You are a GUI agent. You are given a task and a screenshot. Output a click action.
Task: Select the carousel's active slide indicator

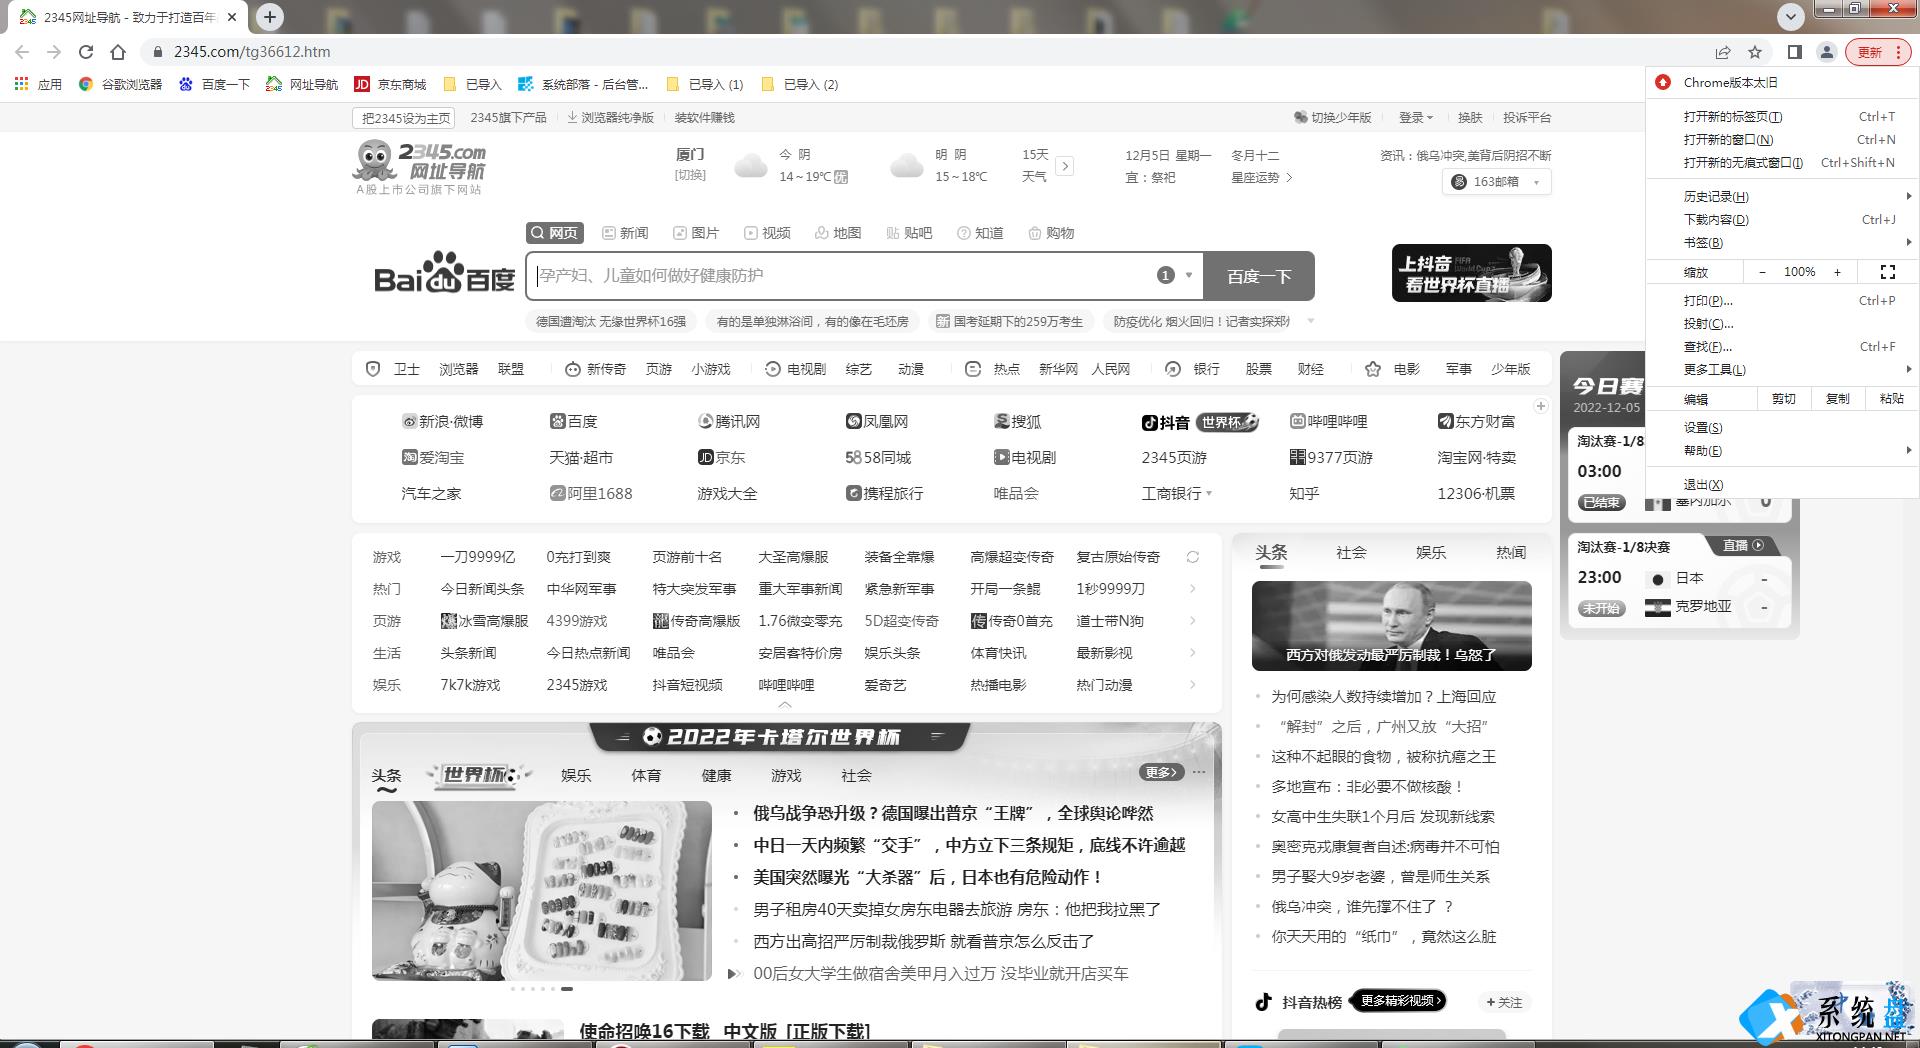[x=567, y=988]
